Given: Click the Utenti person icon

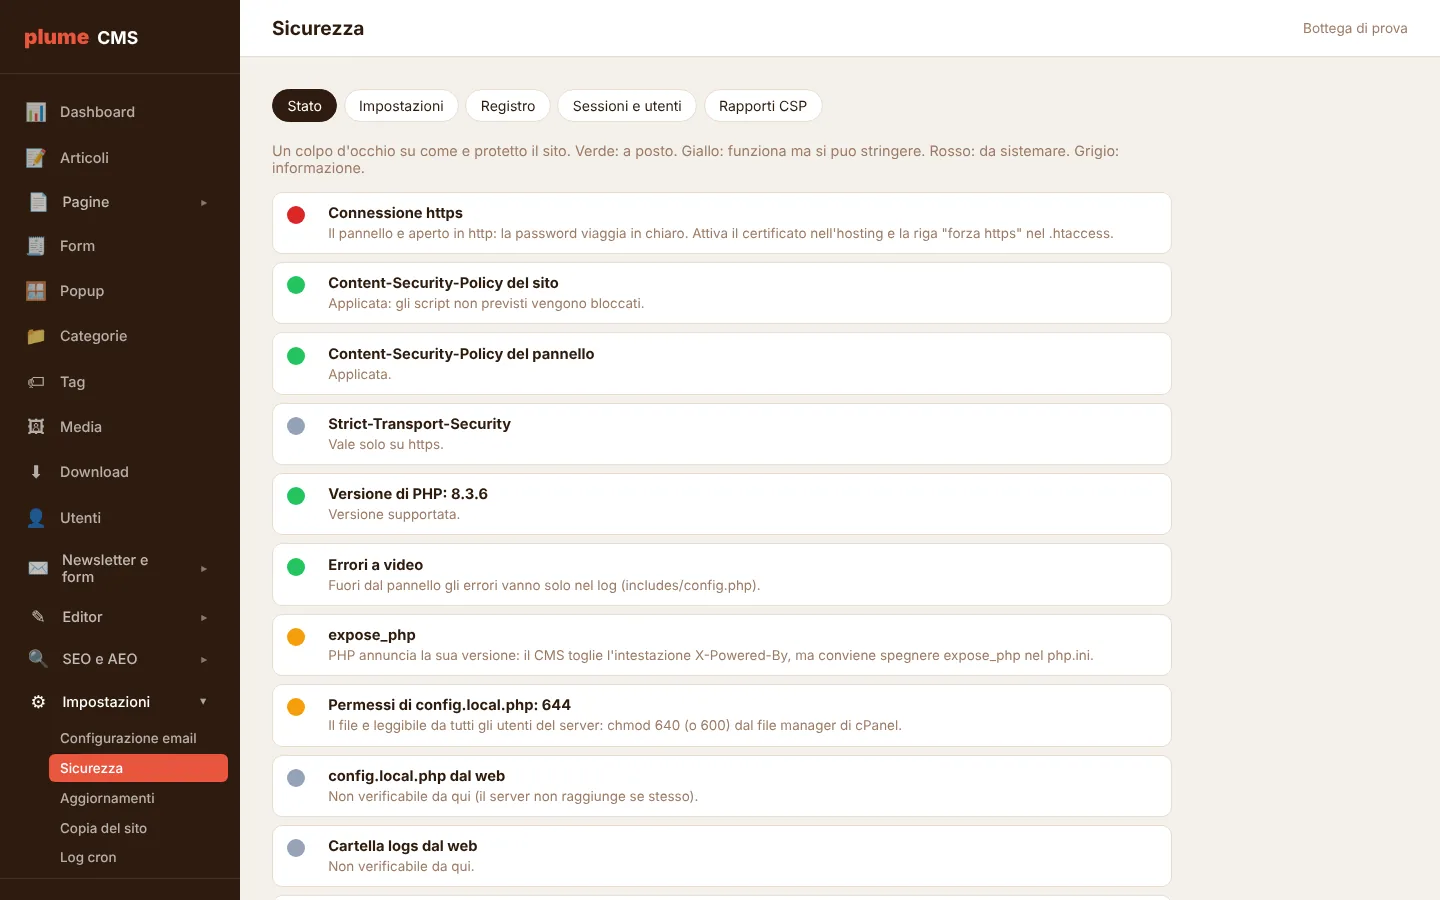Looking at the screenshot, I should pos(36,518).
